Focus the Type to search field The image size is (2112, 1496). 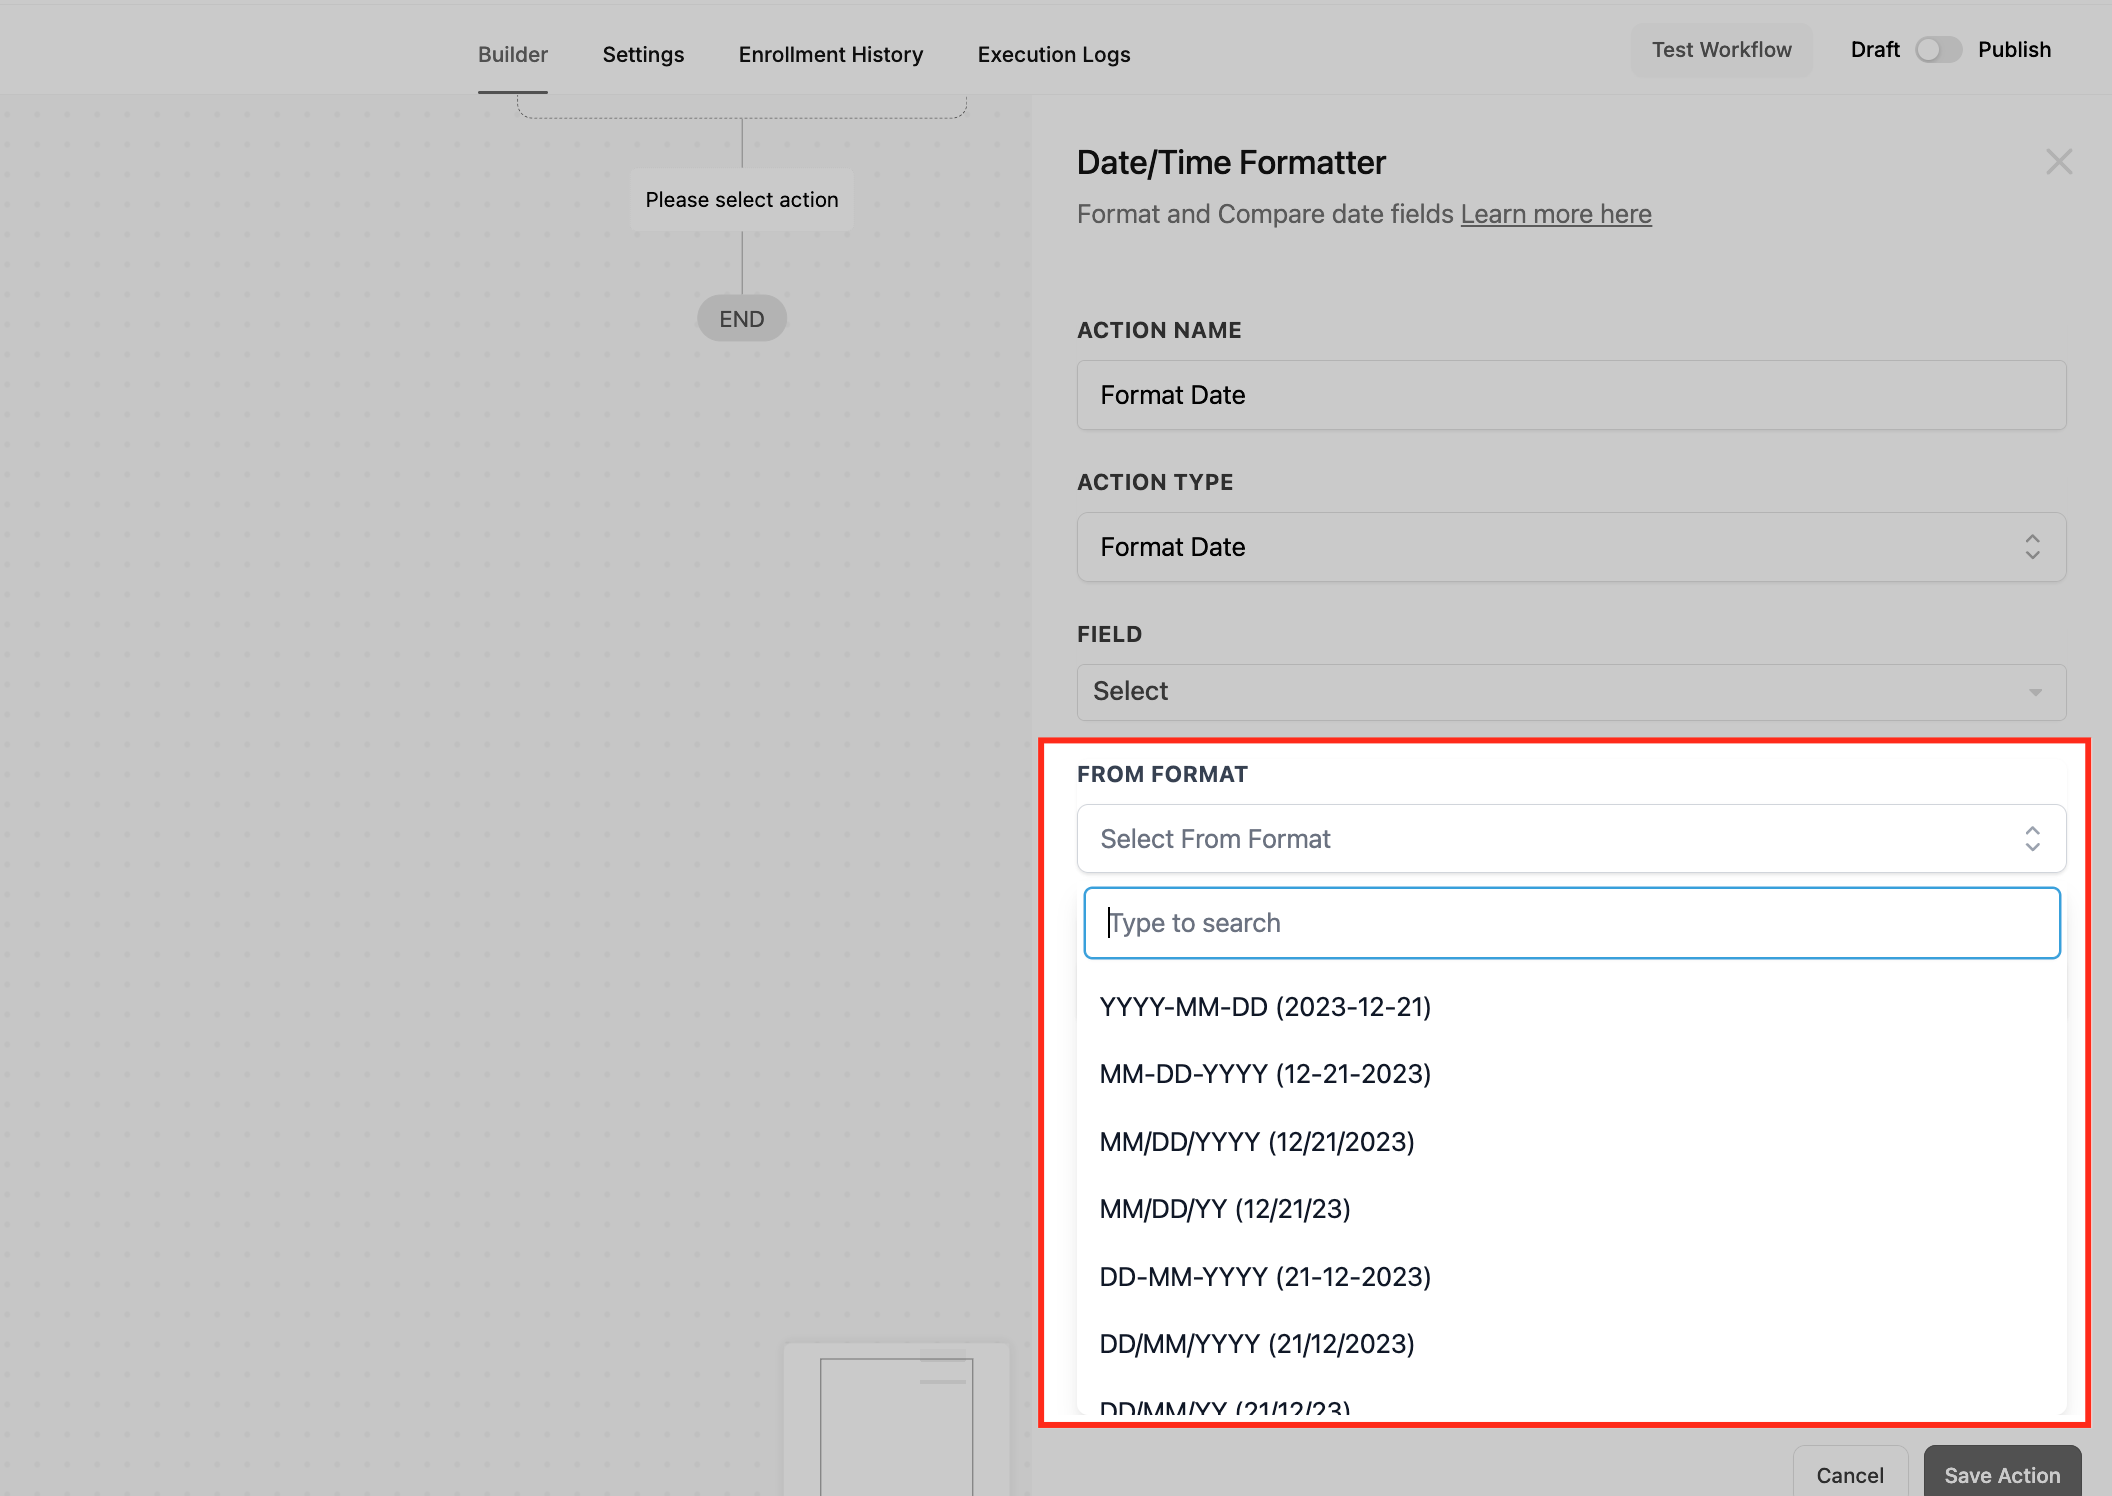pos(1570,923)
